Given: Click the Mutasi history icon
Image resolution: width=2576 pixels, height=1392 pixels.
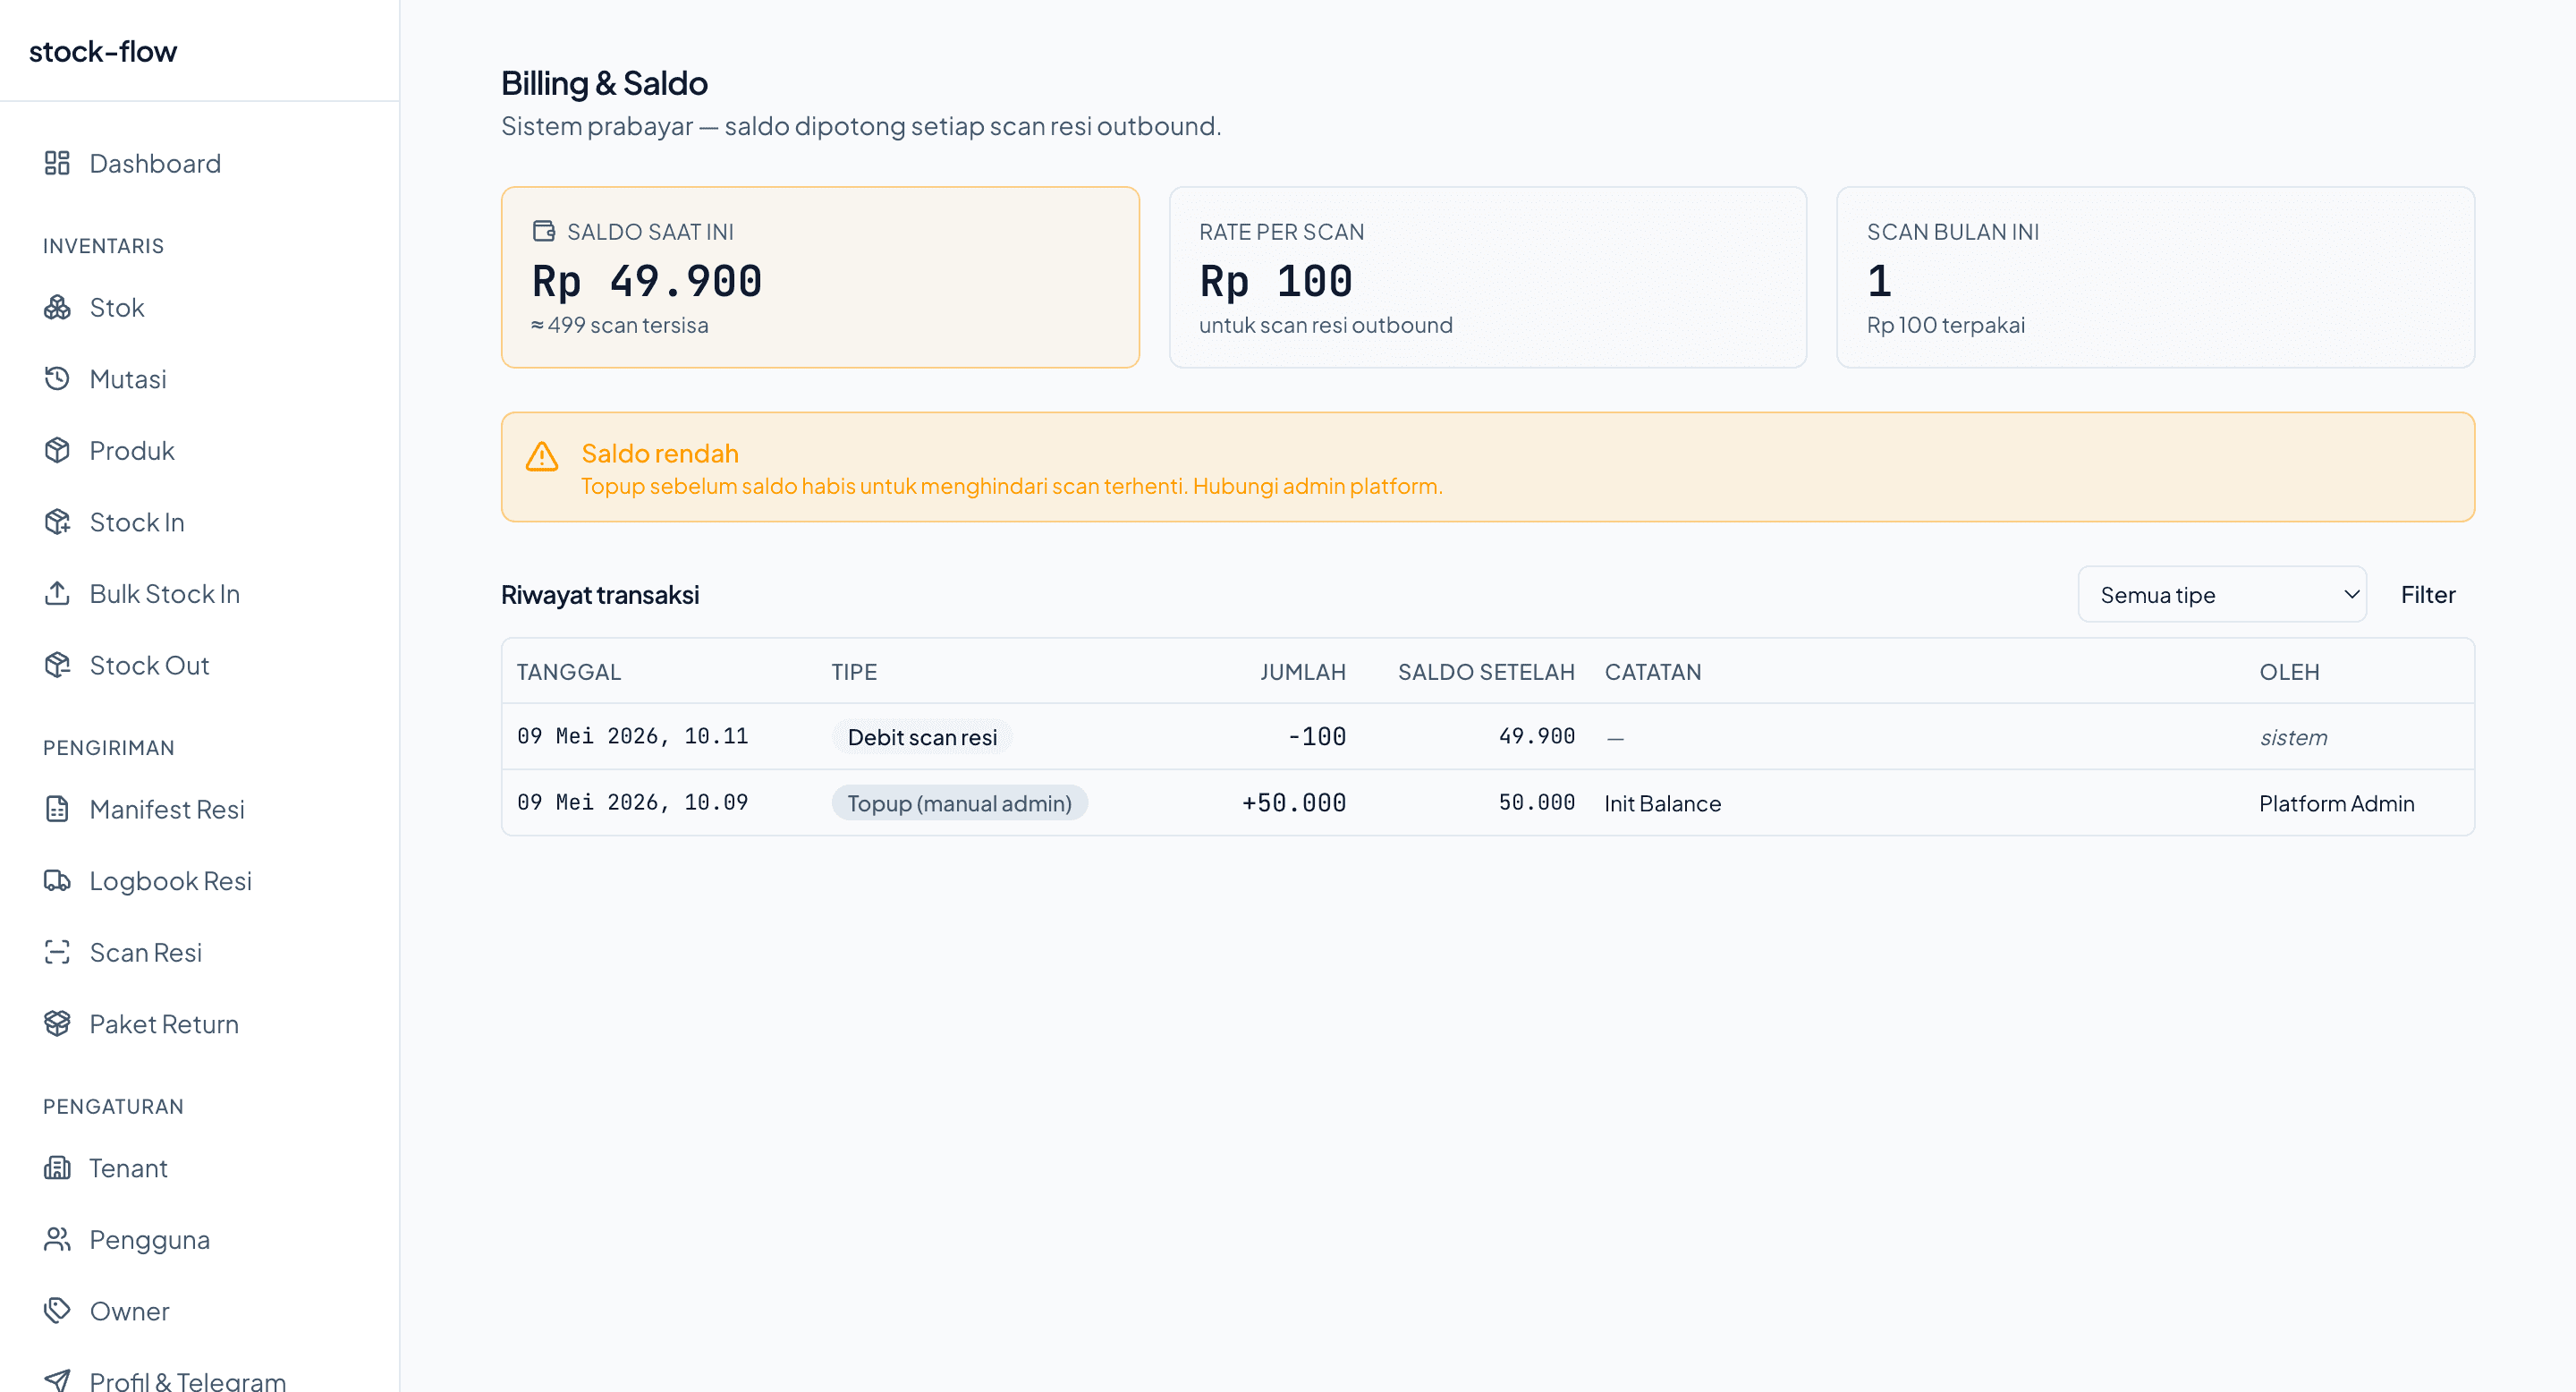Looking at the screenshot, I should click(57, 378).
